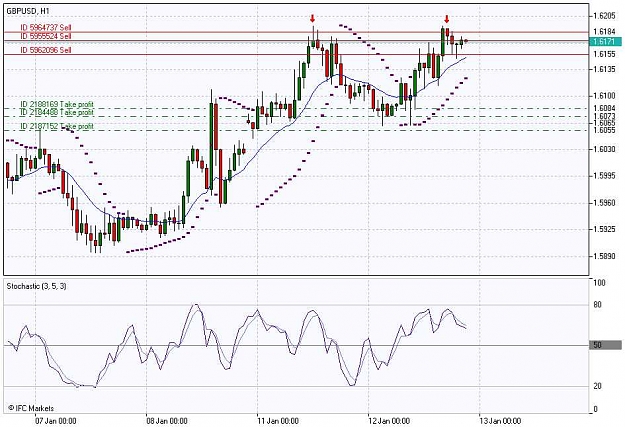
Task: Select the ID 5962096 Sell order label
Action: coord(46,50)
